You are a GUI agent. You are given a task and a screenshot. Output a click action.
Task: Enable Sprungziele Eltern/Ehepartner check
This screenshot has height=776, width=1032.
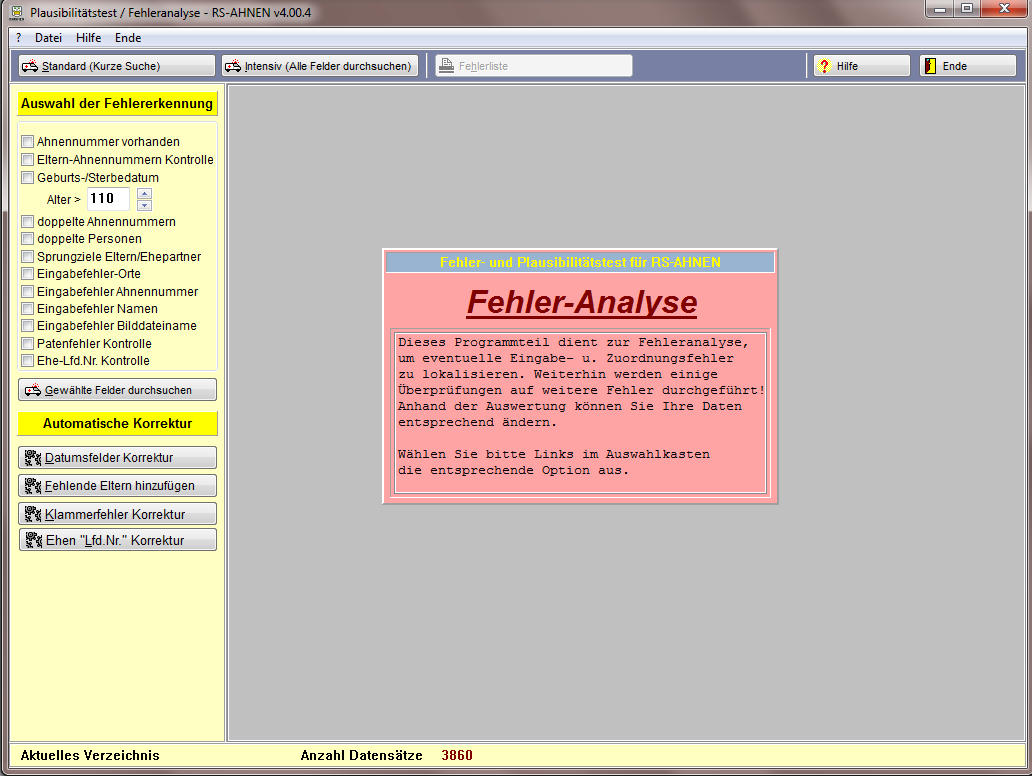pyautogui.click(x=28, y=256)
